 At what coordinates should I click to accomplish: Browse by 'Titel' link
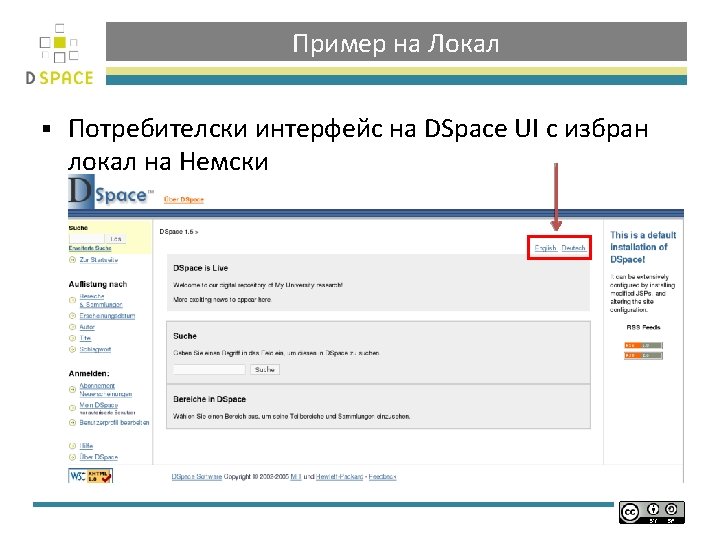click(x=85, y=338)
